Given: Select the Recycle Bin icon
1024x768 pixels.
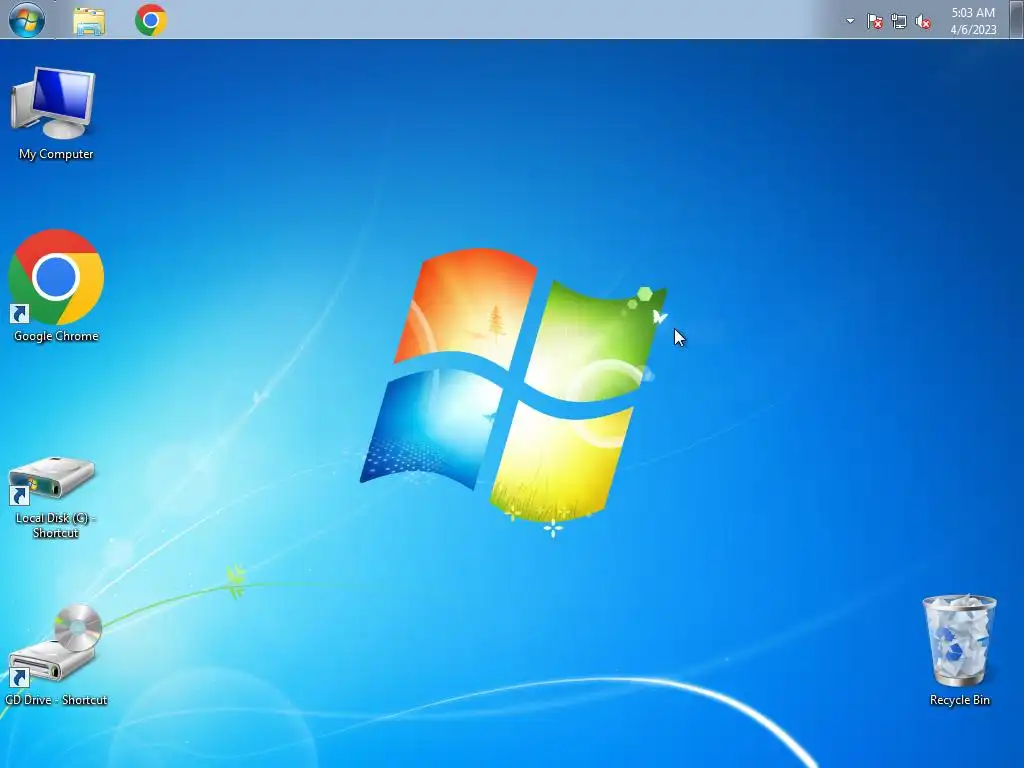Looking at the screenshot, I should point(959,640).
